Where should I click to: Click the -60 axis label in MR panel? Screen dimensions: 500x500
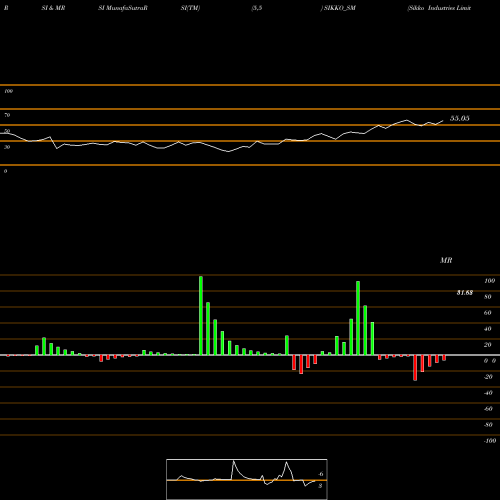(488, 409)
